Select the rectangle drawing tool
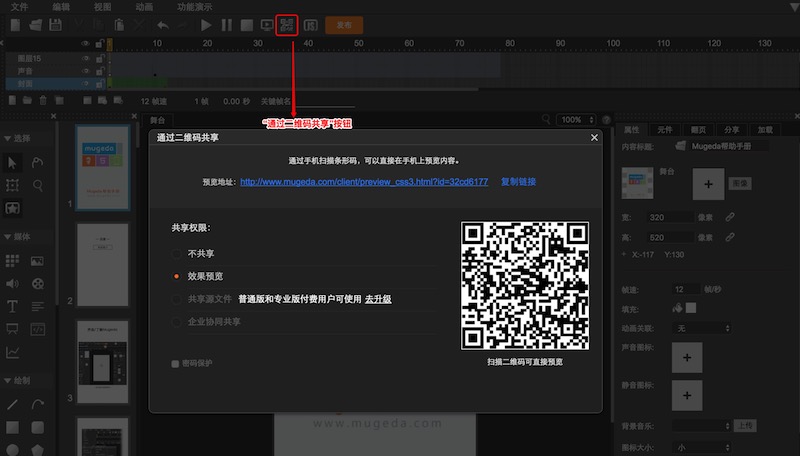 (12, 427)
